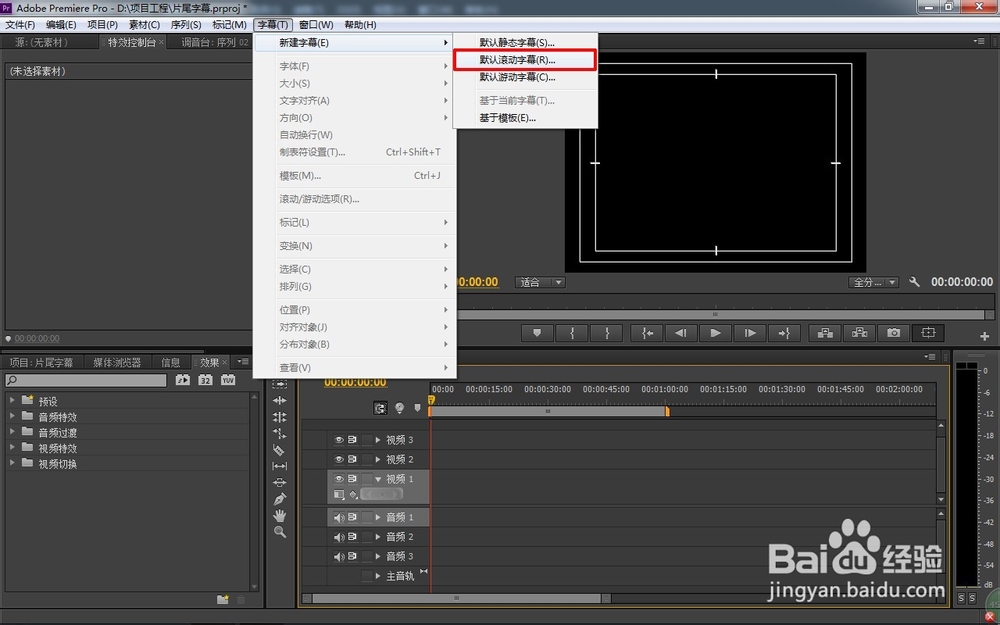Click the timeline zoom scroll bar
The image size is (1000, 625).
(457, 598)
